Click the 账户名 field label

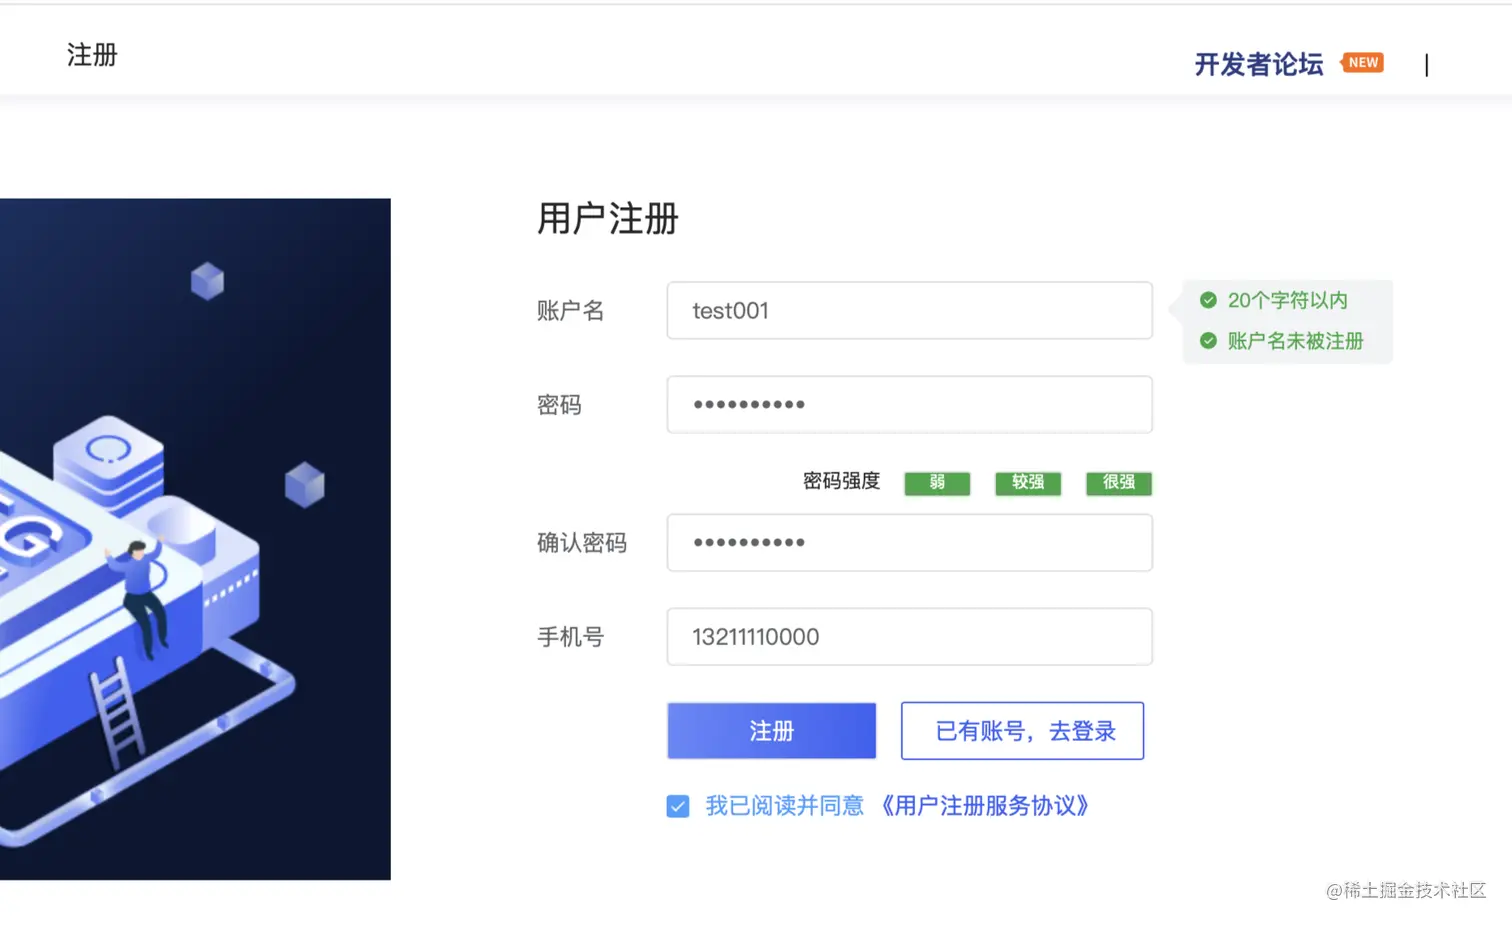coord(571,311)
